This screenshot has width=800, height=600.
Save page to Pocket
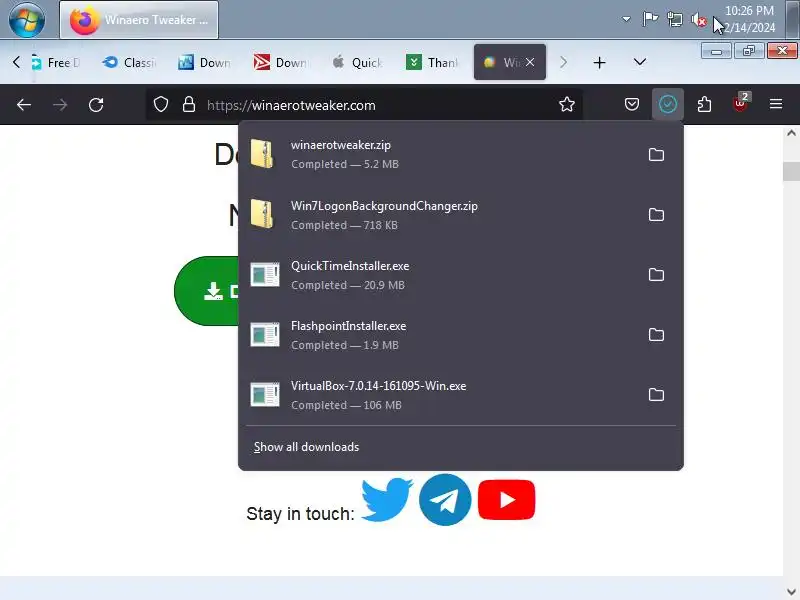click(x=632, y=105)
